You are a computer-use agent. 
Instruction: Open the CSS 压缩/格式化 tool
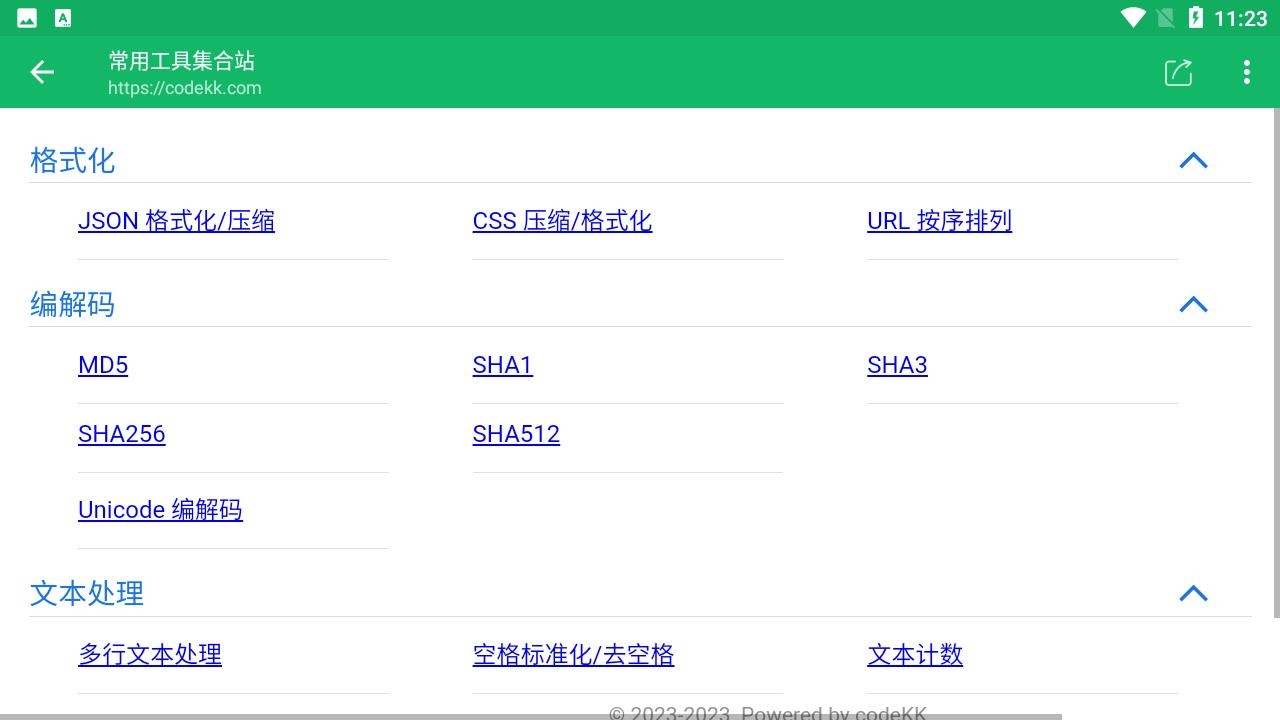[x=562, y=221]
